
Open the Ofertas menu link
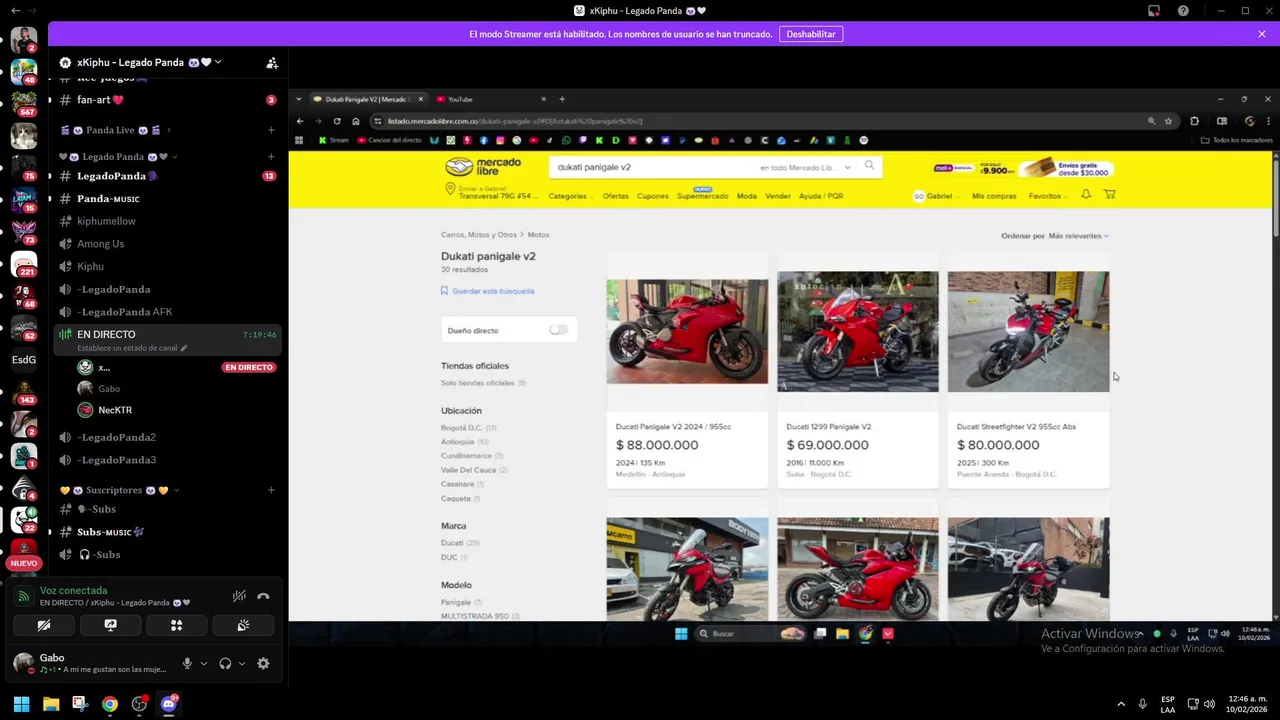pos(616,196)
